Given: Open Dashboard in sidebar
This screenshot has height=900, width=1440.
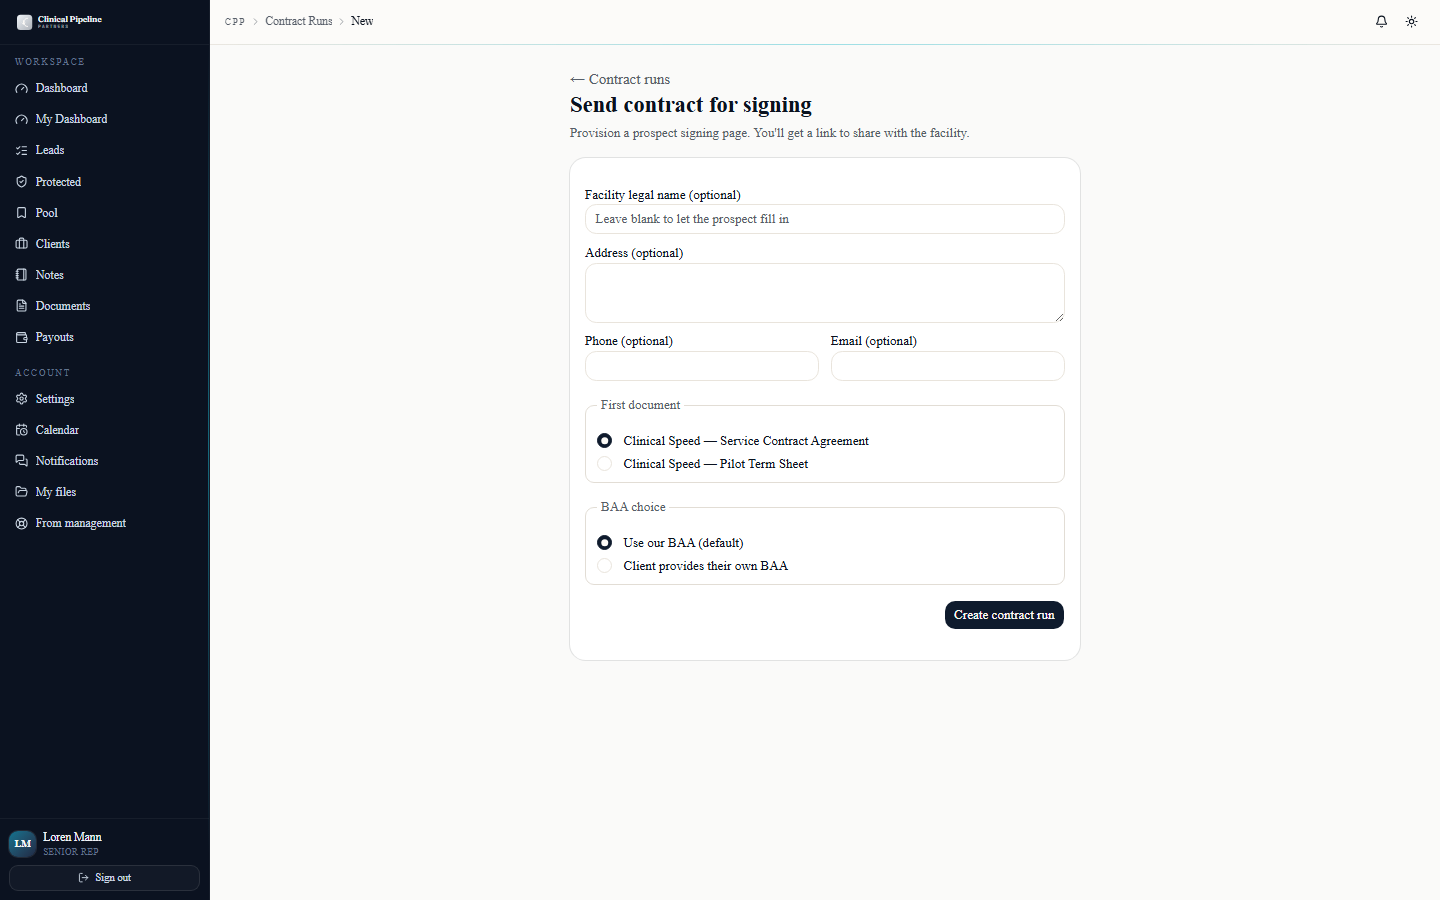Looking at the screenshot, I should 105,88.
